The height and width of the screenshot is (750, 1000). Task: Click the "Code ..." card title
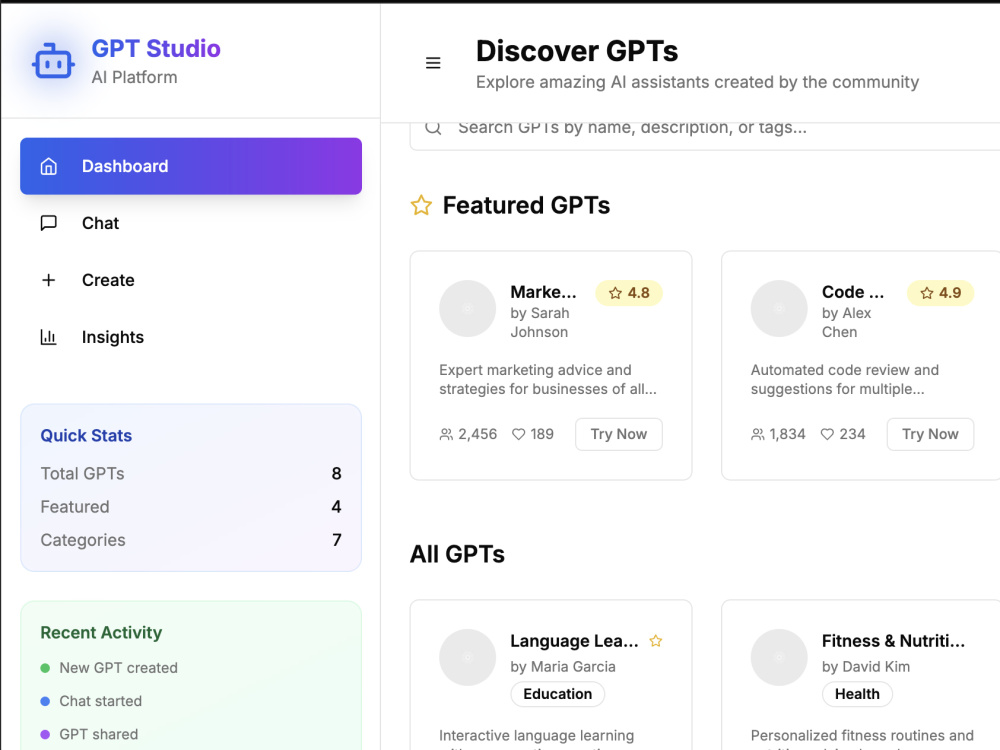[853, 292]
